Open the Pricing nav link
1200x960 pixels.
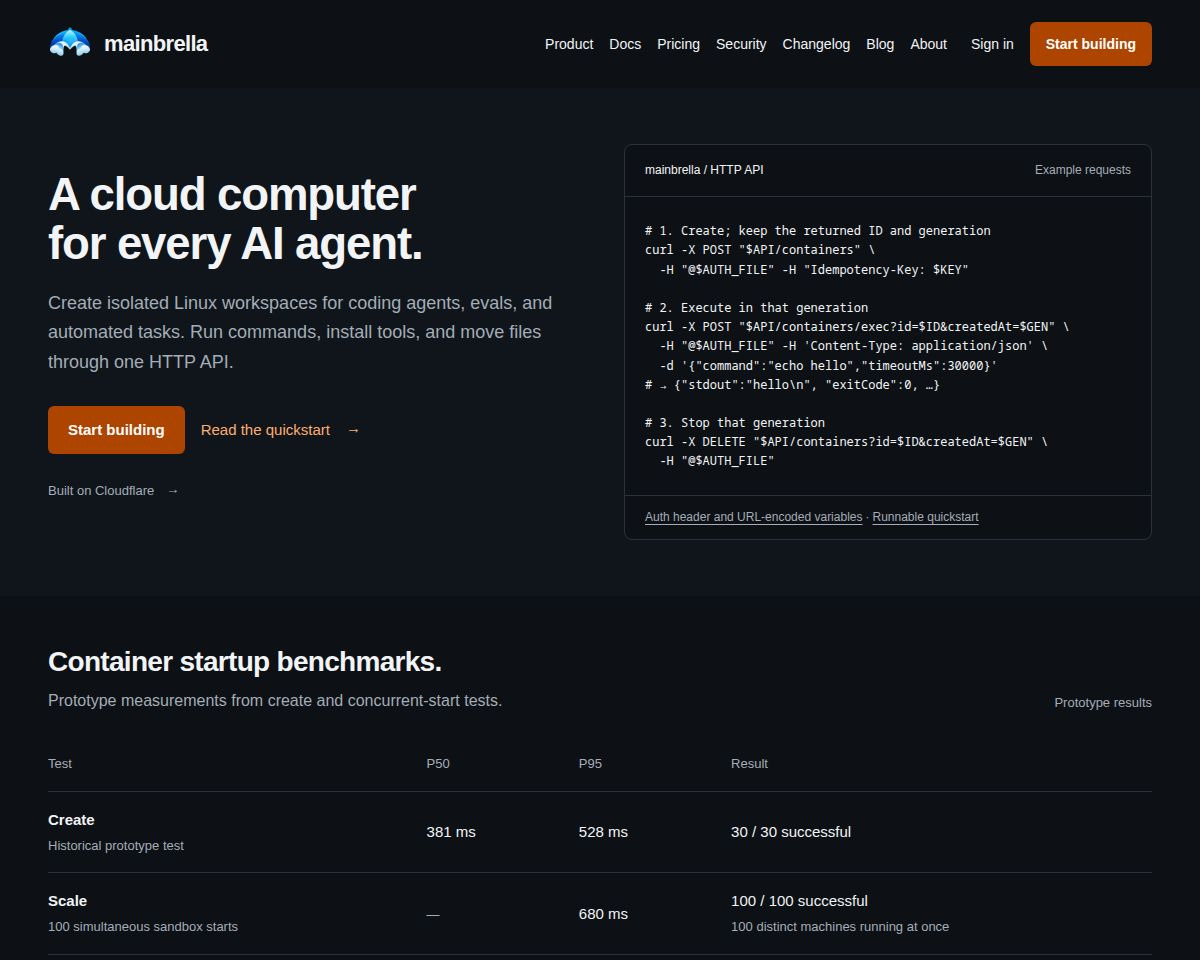[x=678, y=44]
